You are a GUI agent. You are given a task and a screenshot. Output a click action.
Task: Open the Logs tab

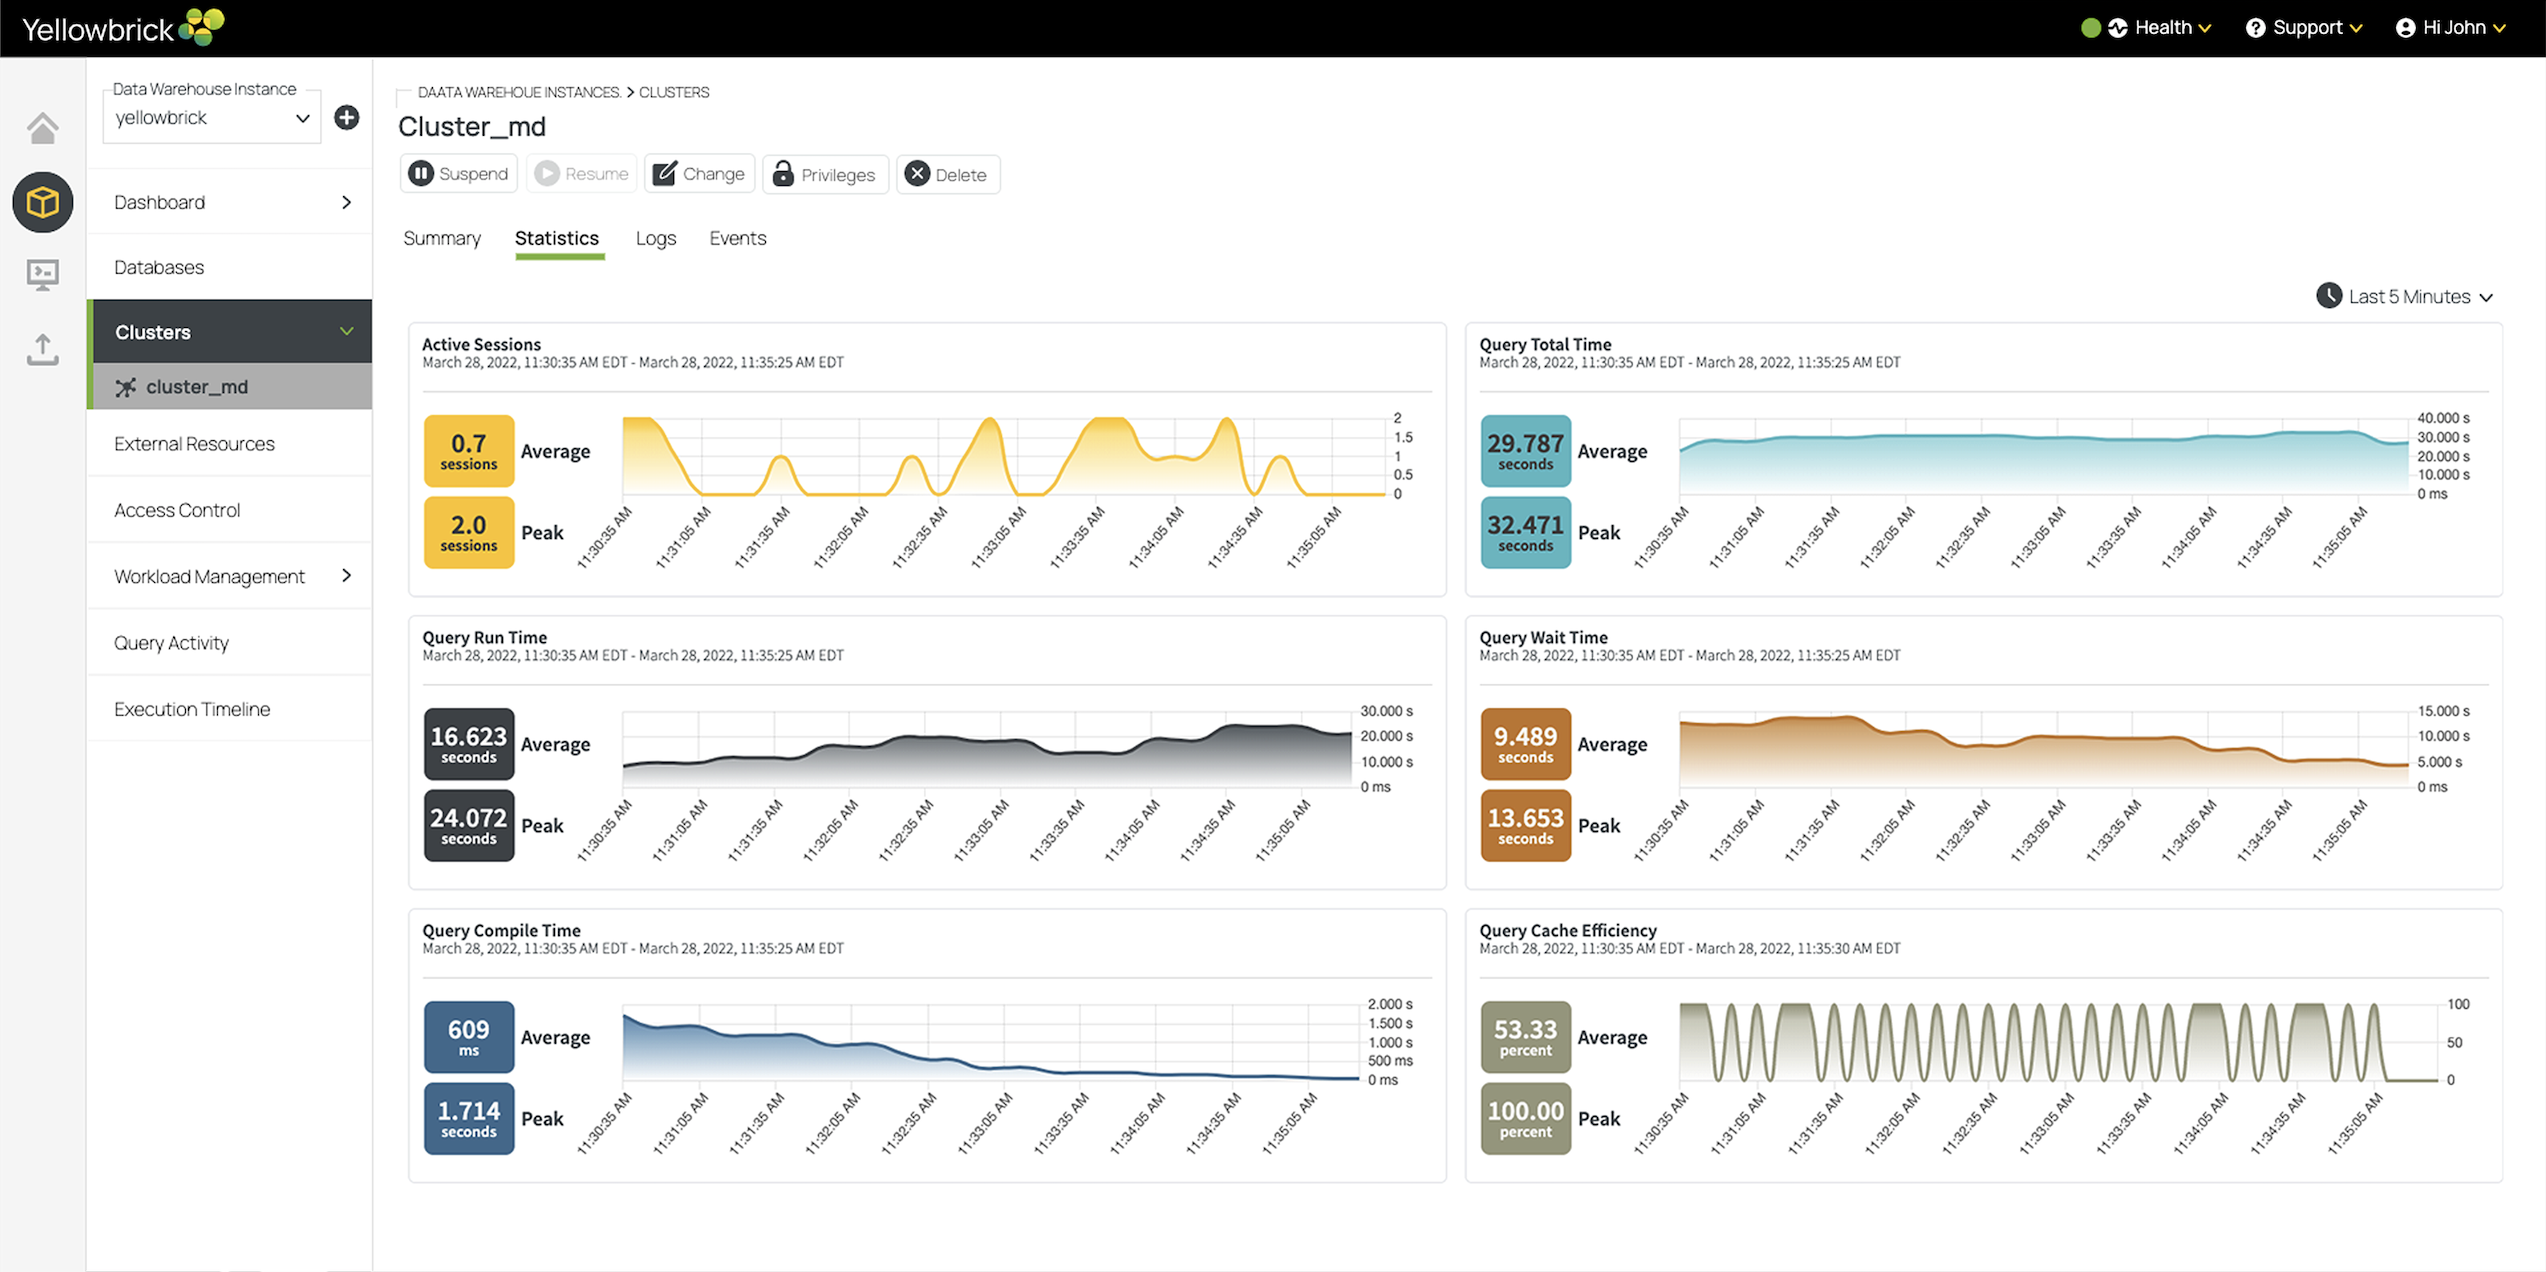point(656,238)
